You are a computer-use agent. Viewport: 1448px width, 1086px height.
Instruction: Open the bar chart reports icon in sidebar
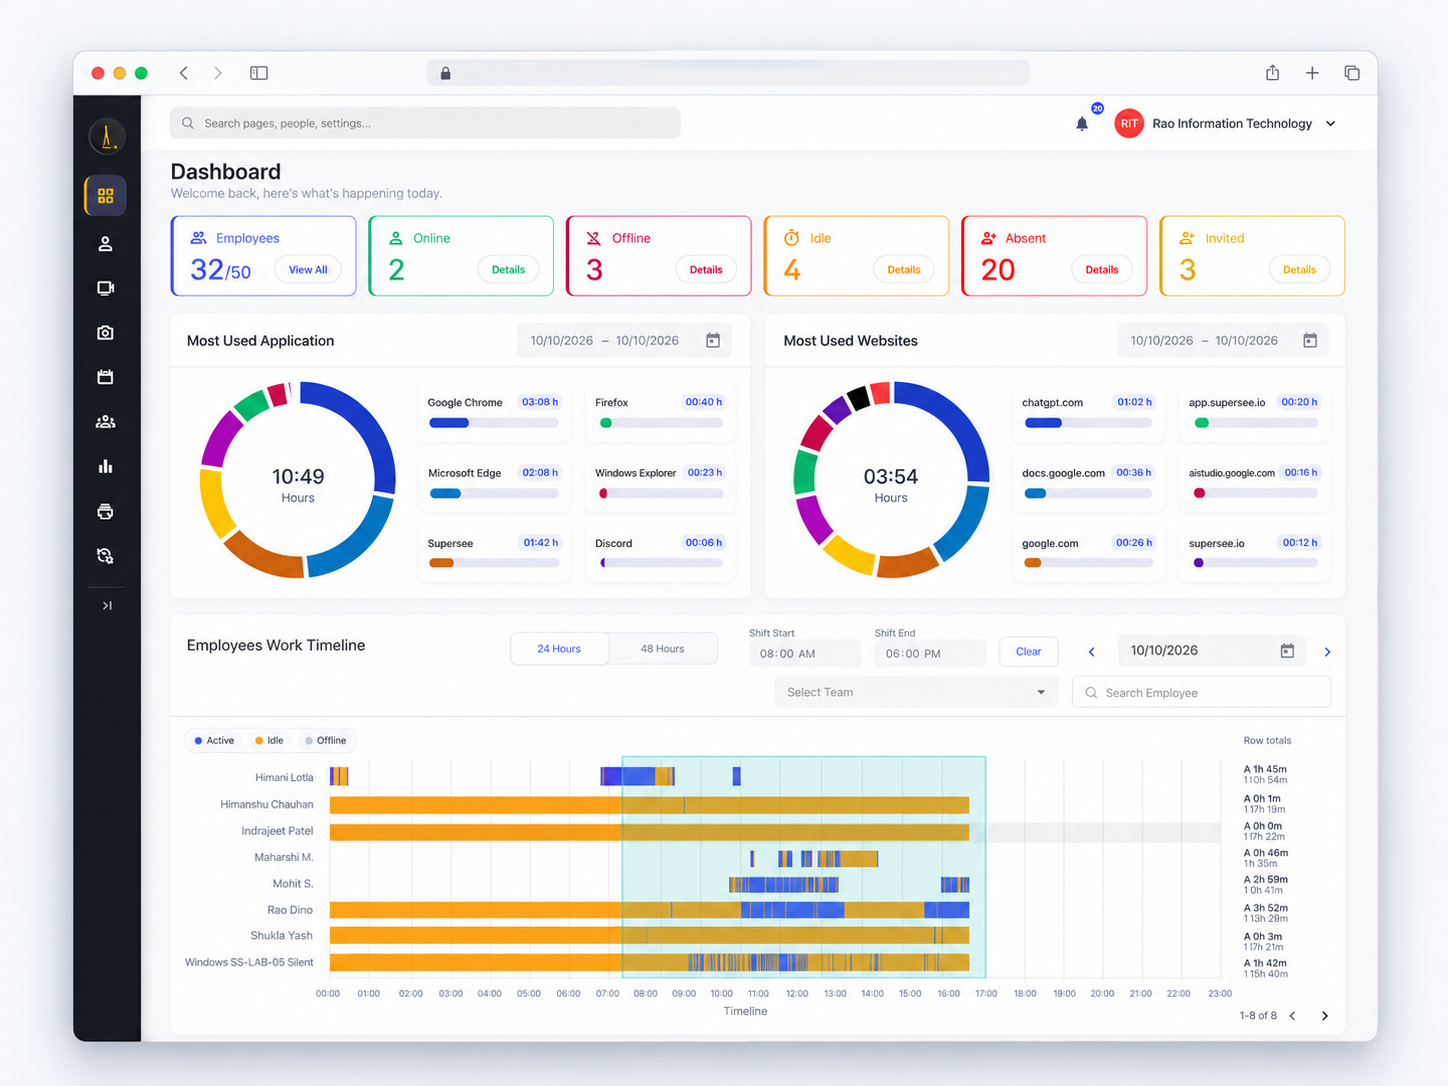[x=105, y=466]
